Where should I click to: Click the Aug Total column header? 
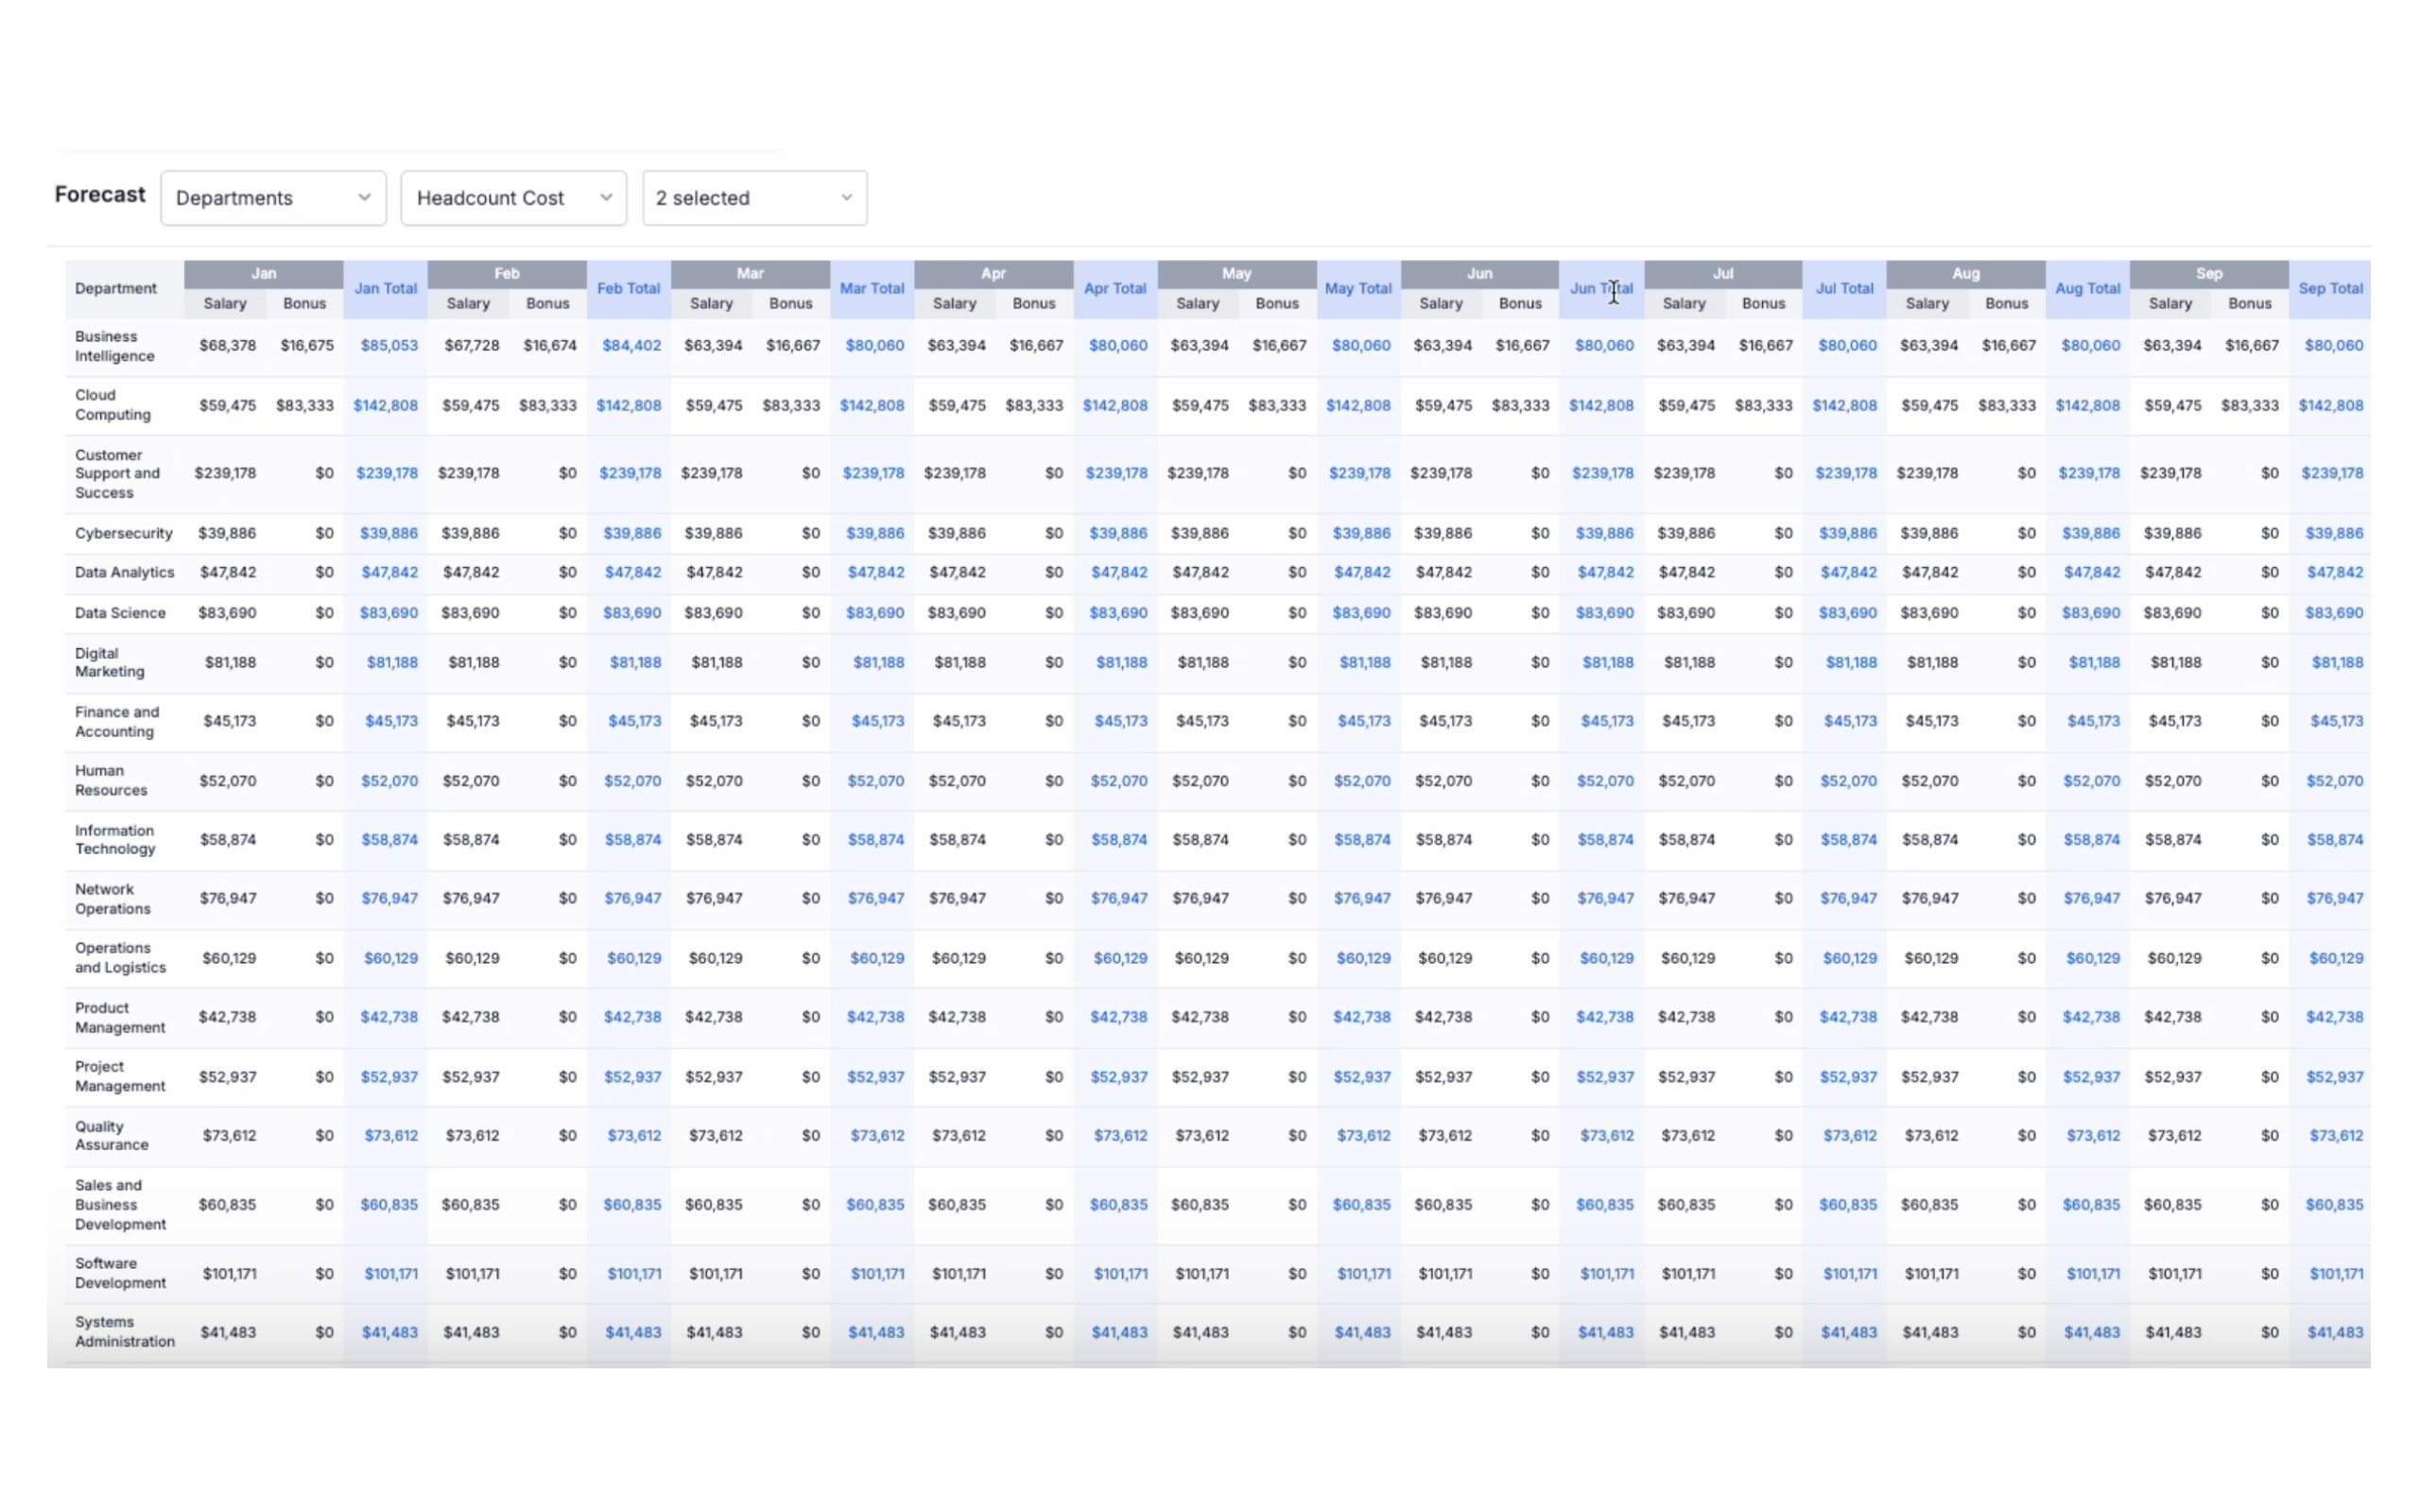2088,289
